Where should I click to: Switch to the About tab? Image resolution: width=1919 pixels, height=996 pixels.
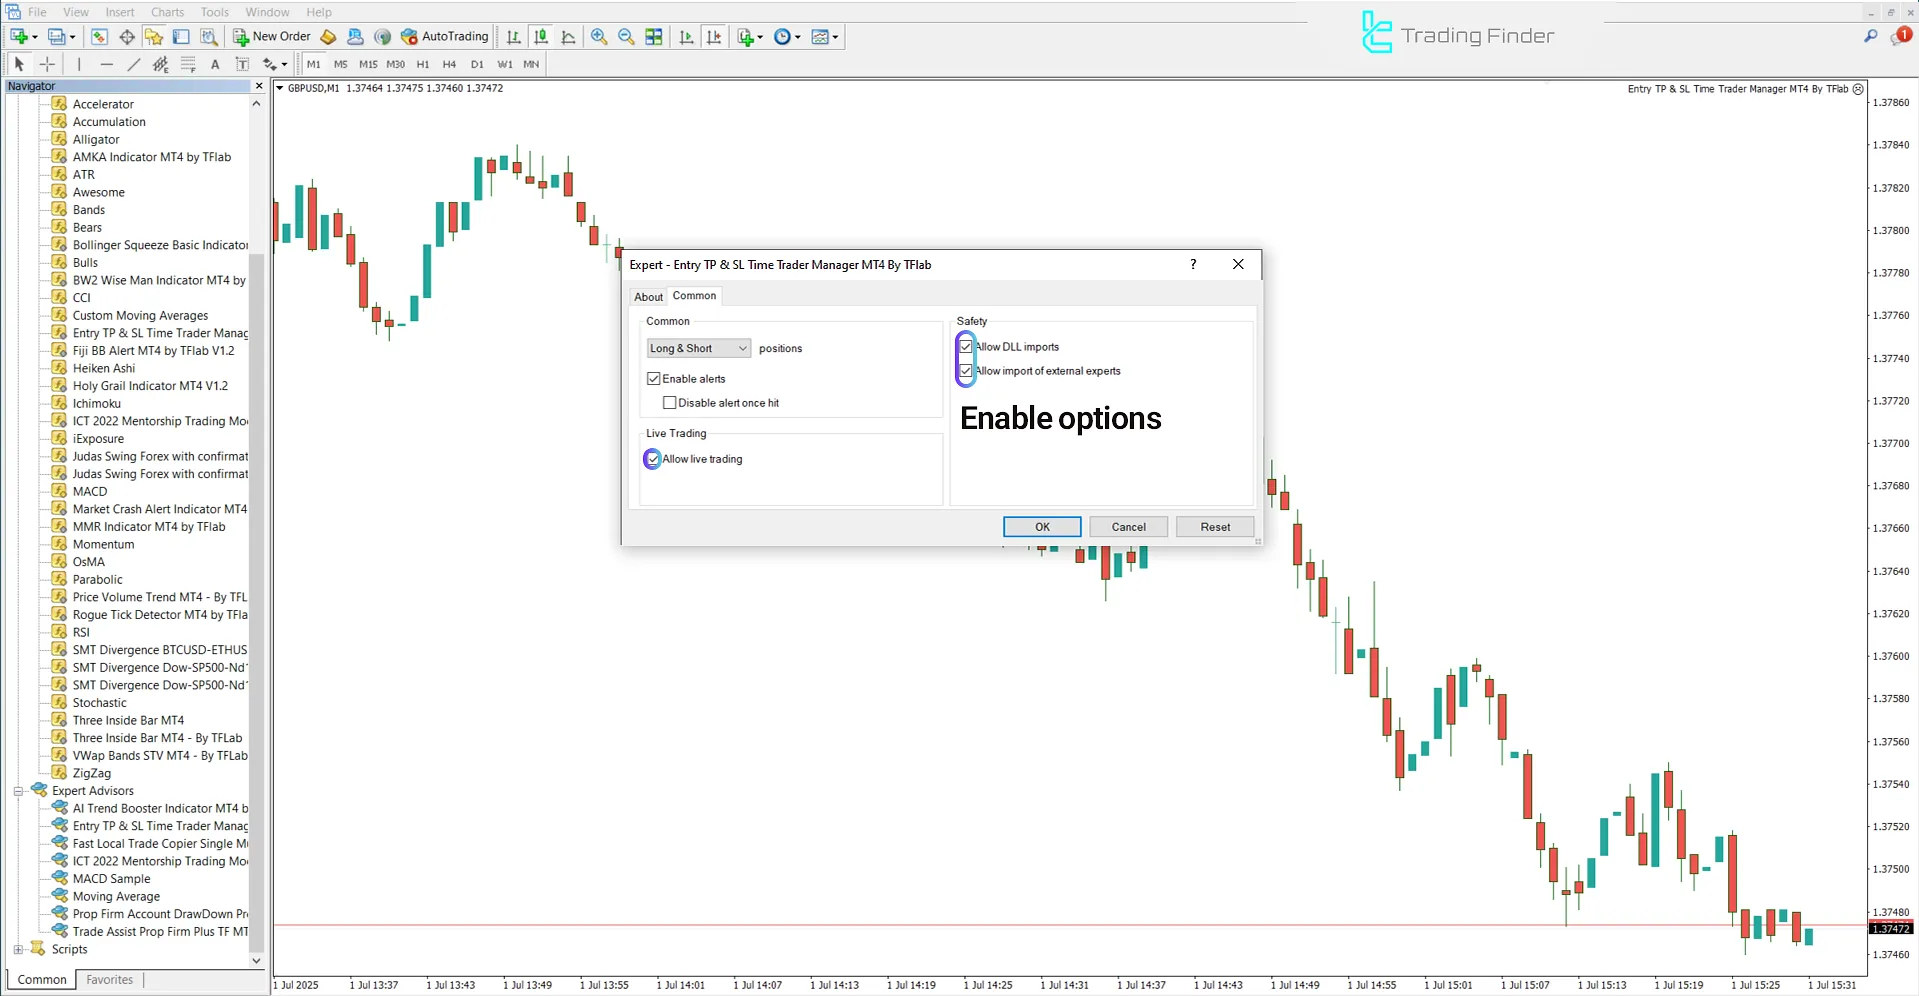pos(648,296)
